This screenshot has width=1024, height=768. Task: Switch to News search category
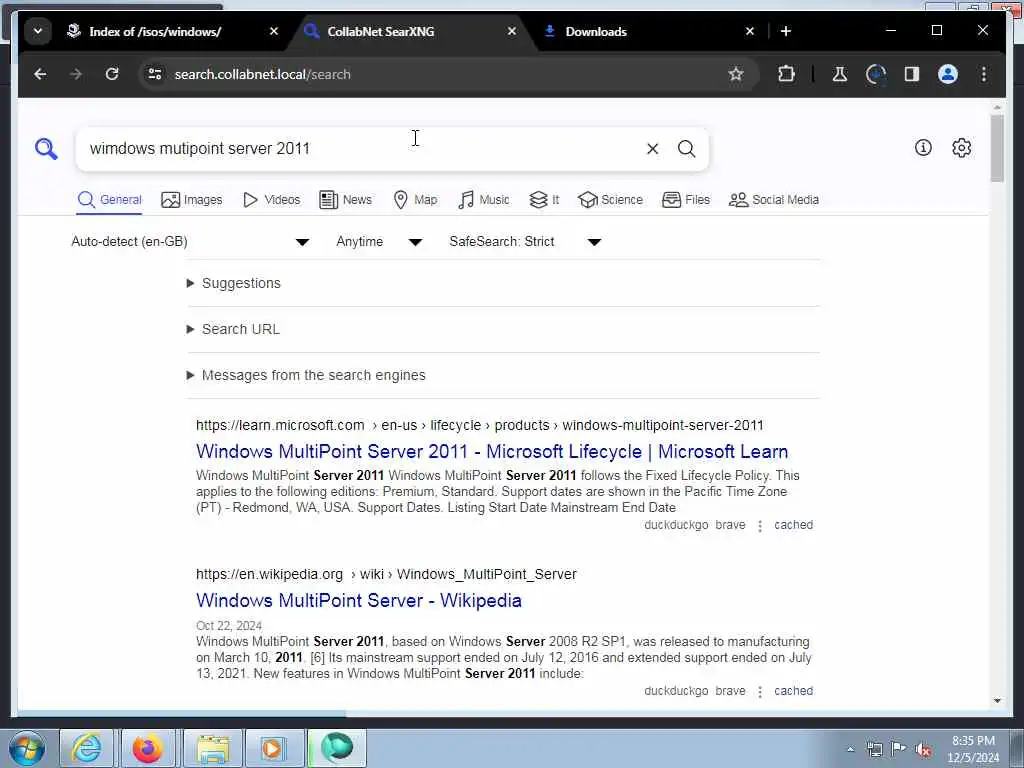click(345, 200)
